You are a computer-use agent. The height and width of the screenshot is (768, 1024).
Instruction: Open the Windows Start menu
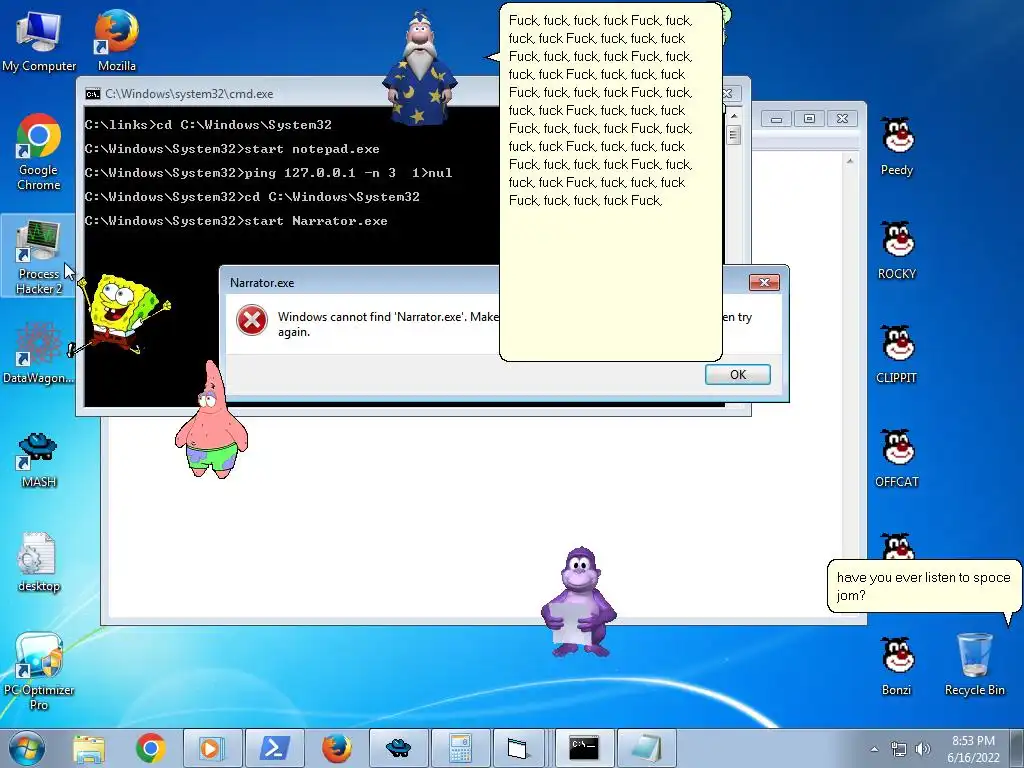27,748
